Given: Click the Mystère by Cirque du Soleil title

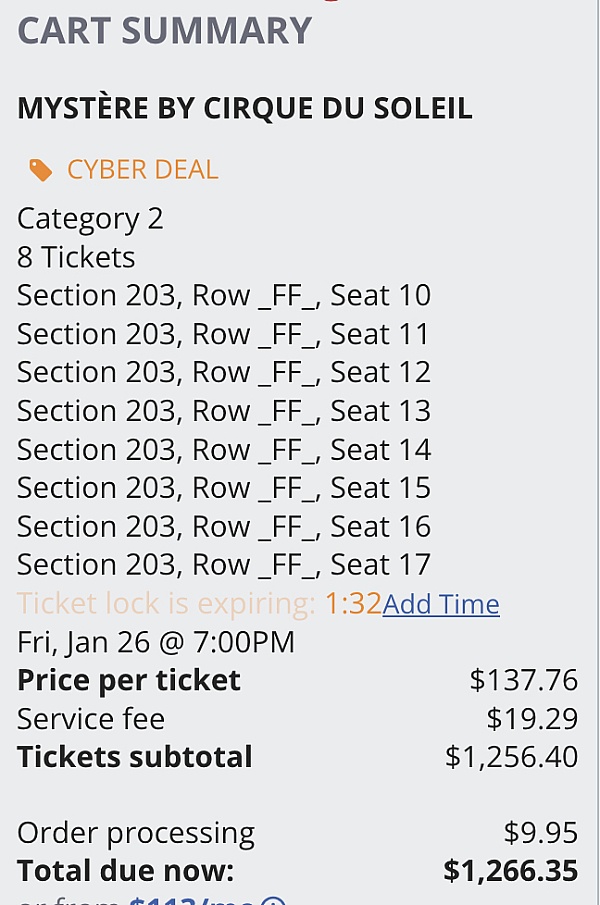Looking at the screenshot, I should click(x=245, y=108).
